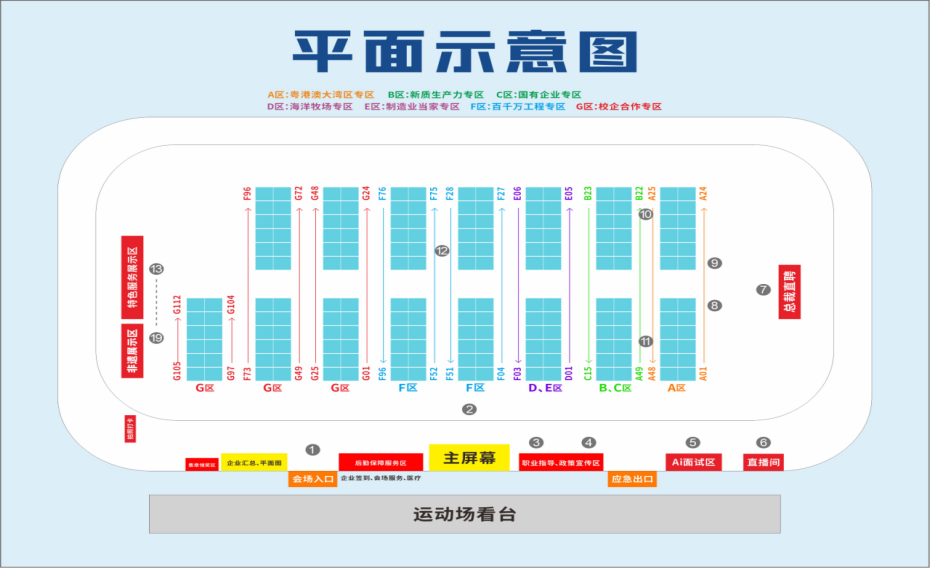The image size is (931, 569).
Task: Click the 企业签到、会场服务、医疗 caption
Action: [381, 478]
